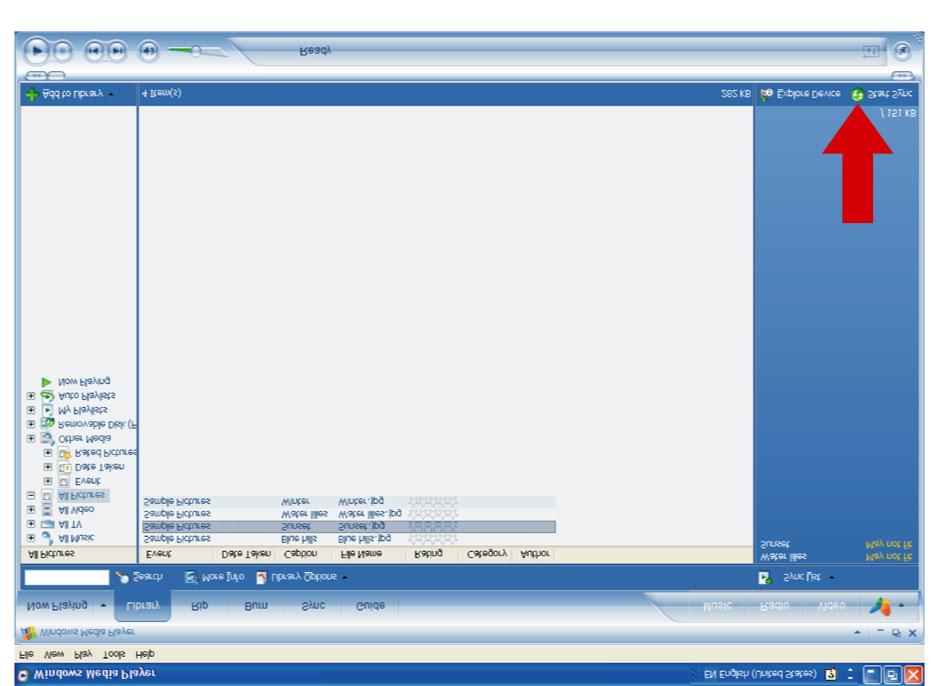Sort by the Date Taken column
The image size is (944, 686).
pos(246,553)
